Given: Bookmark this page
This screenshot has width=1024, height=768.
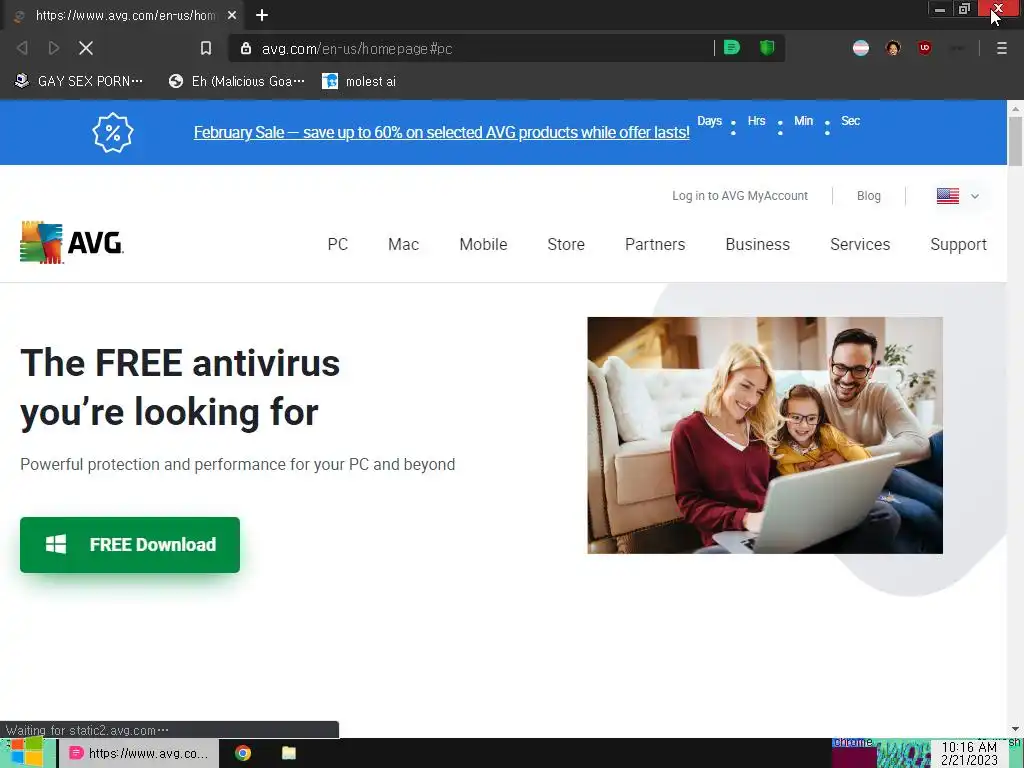Looking at the screenshot, I should (206, 48).
